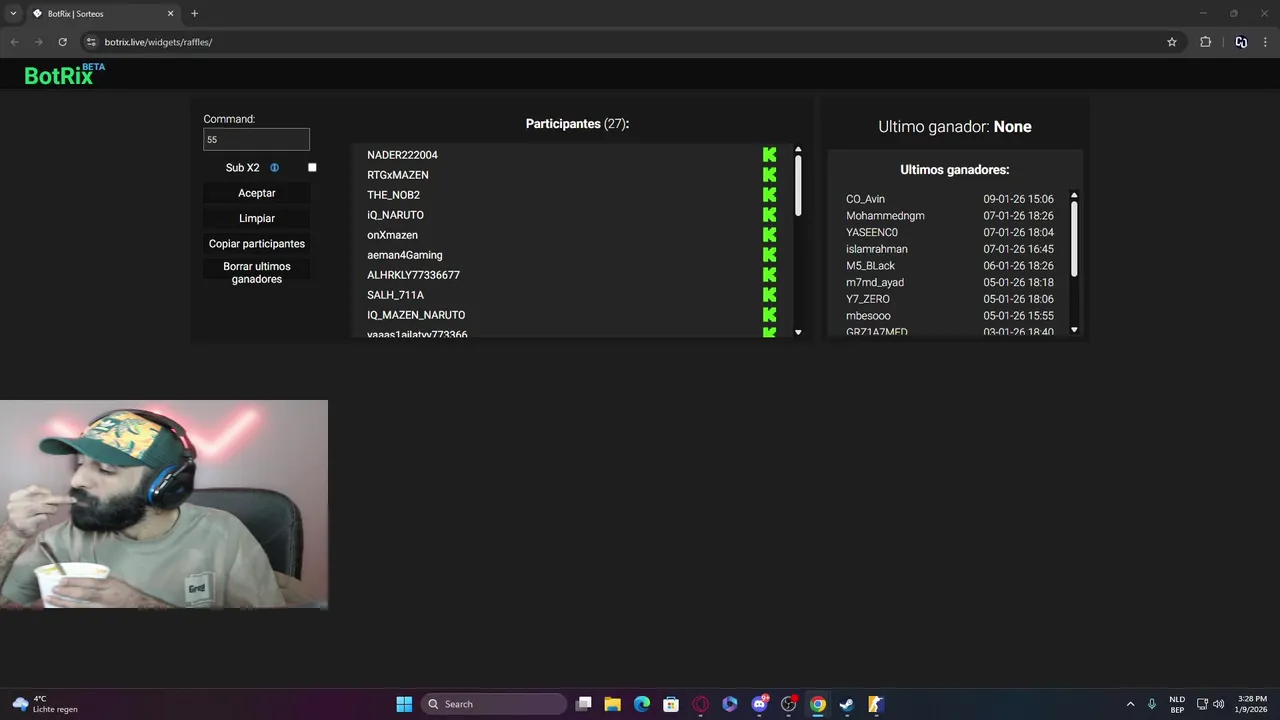The image size is (1280, 720).
Task: Click Borrar ultimos ganadores button
Action: [x=257, y=273]
